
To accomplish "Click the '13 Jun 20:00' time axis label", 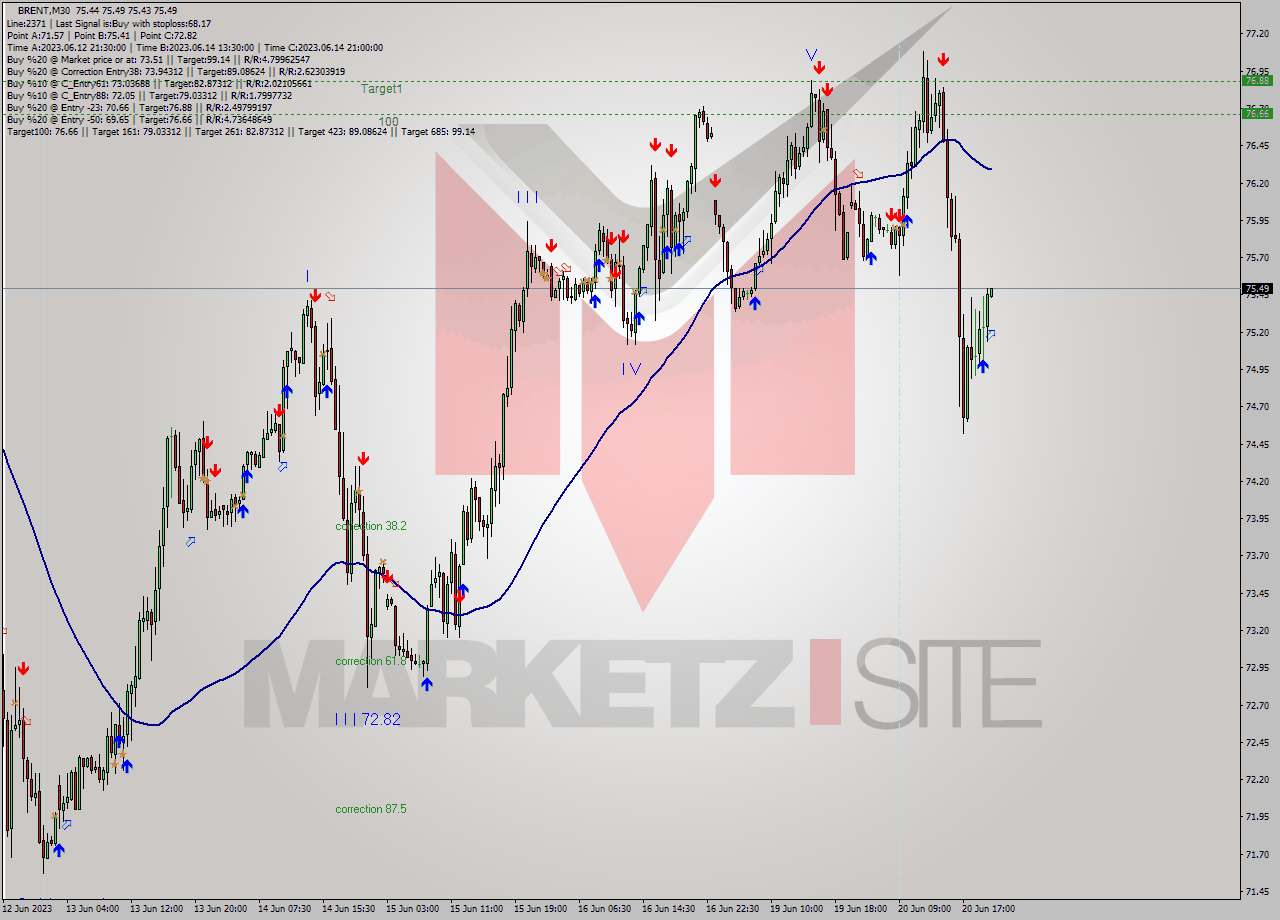I will (x=220, y=909).
